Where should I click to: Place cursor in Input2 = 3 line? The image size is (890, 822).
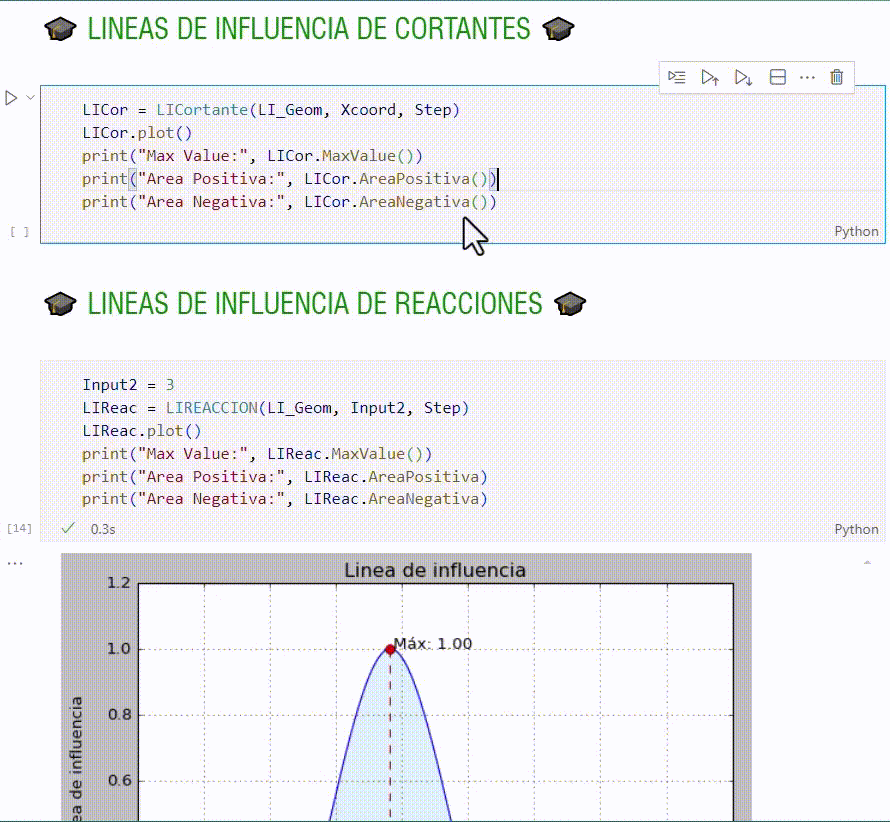pyautogui.click(x=128, y=385)
